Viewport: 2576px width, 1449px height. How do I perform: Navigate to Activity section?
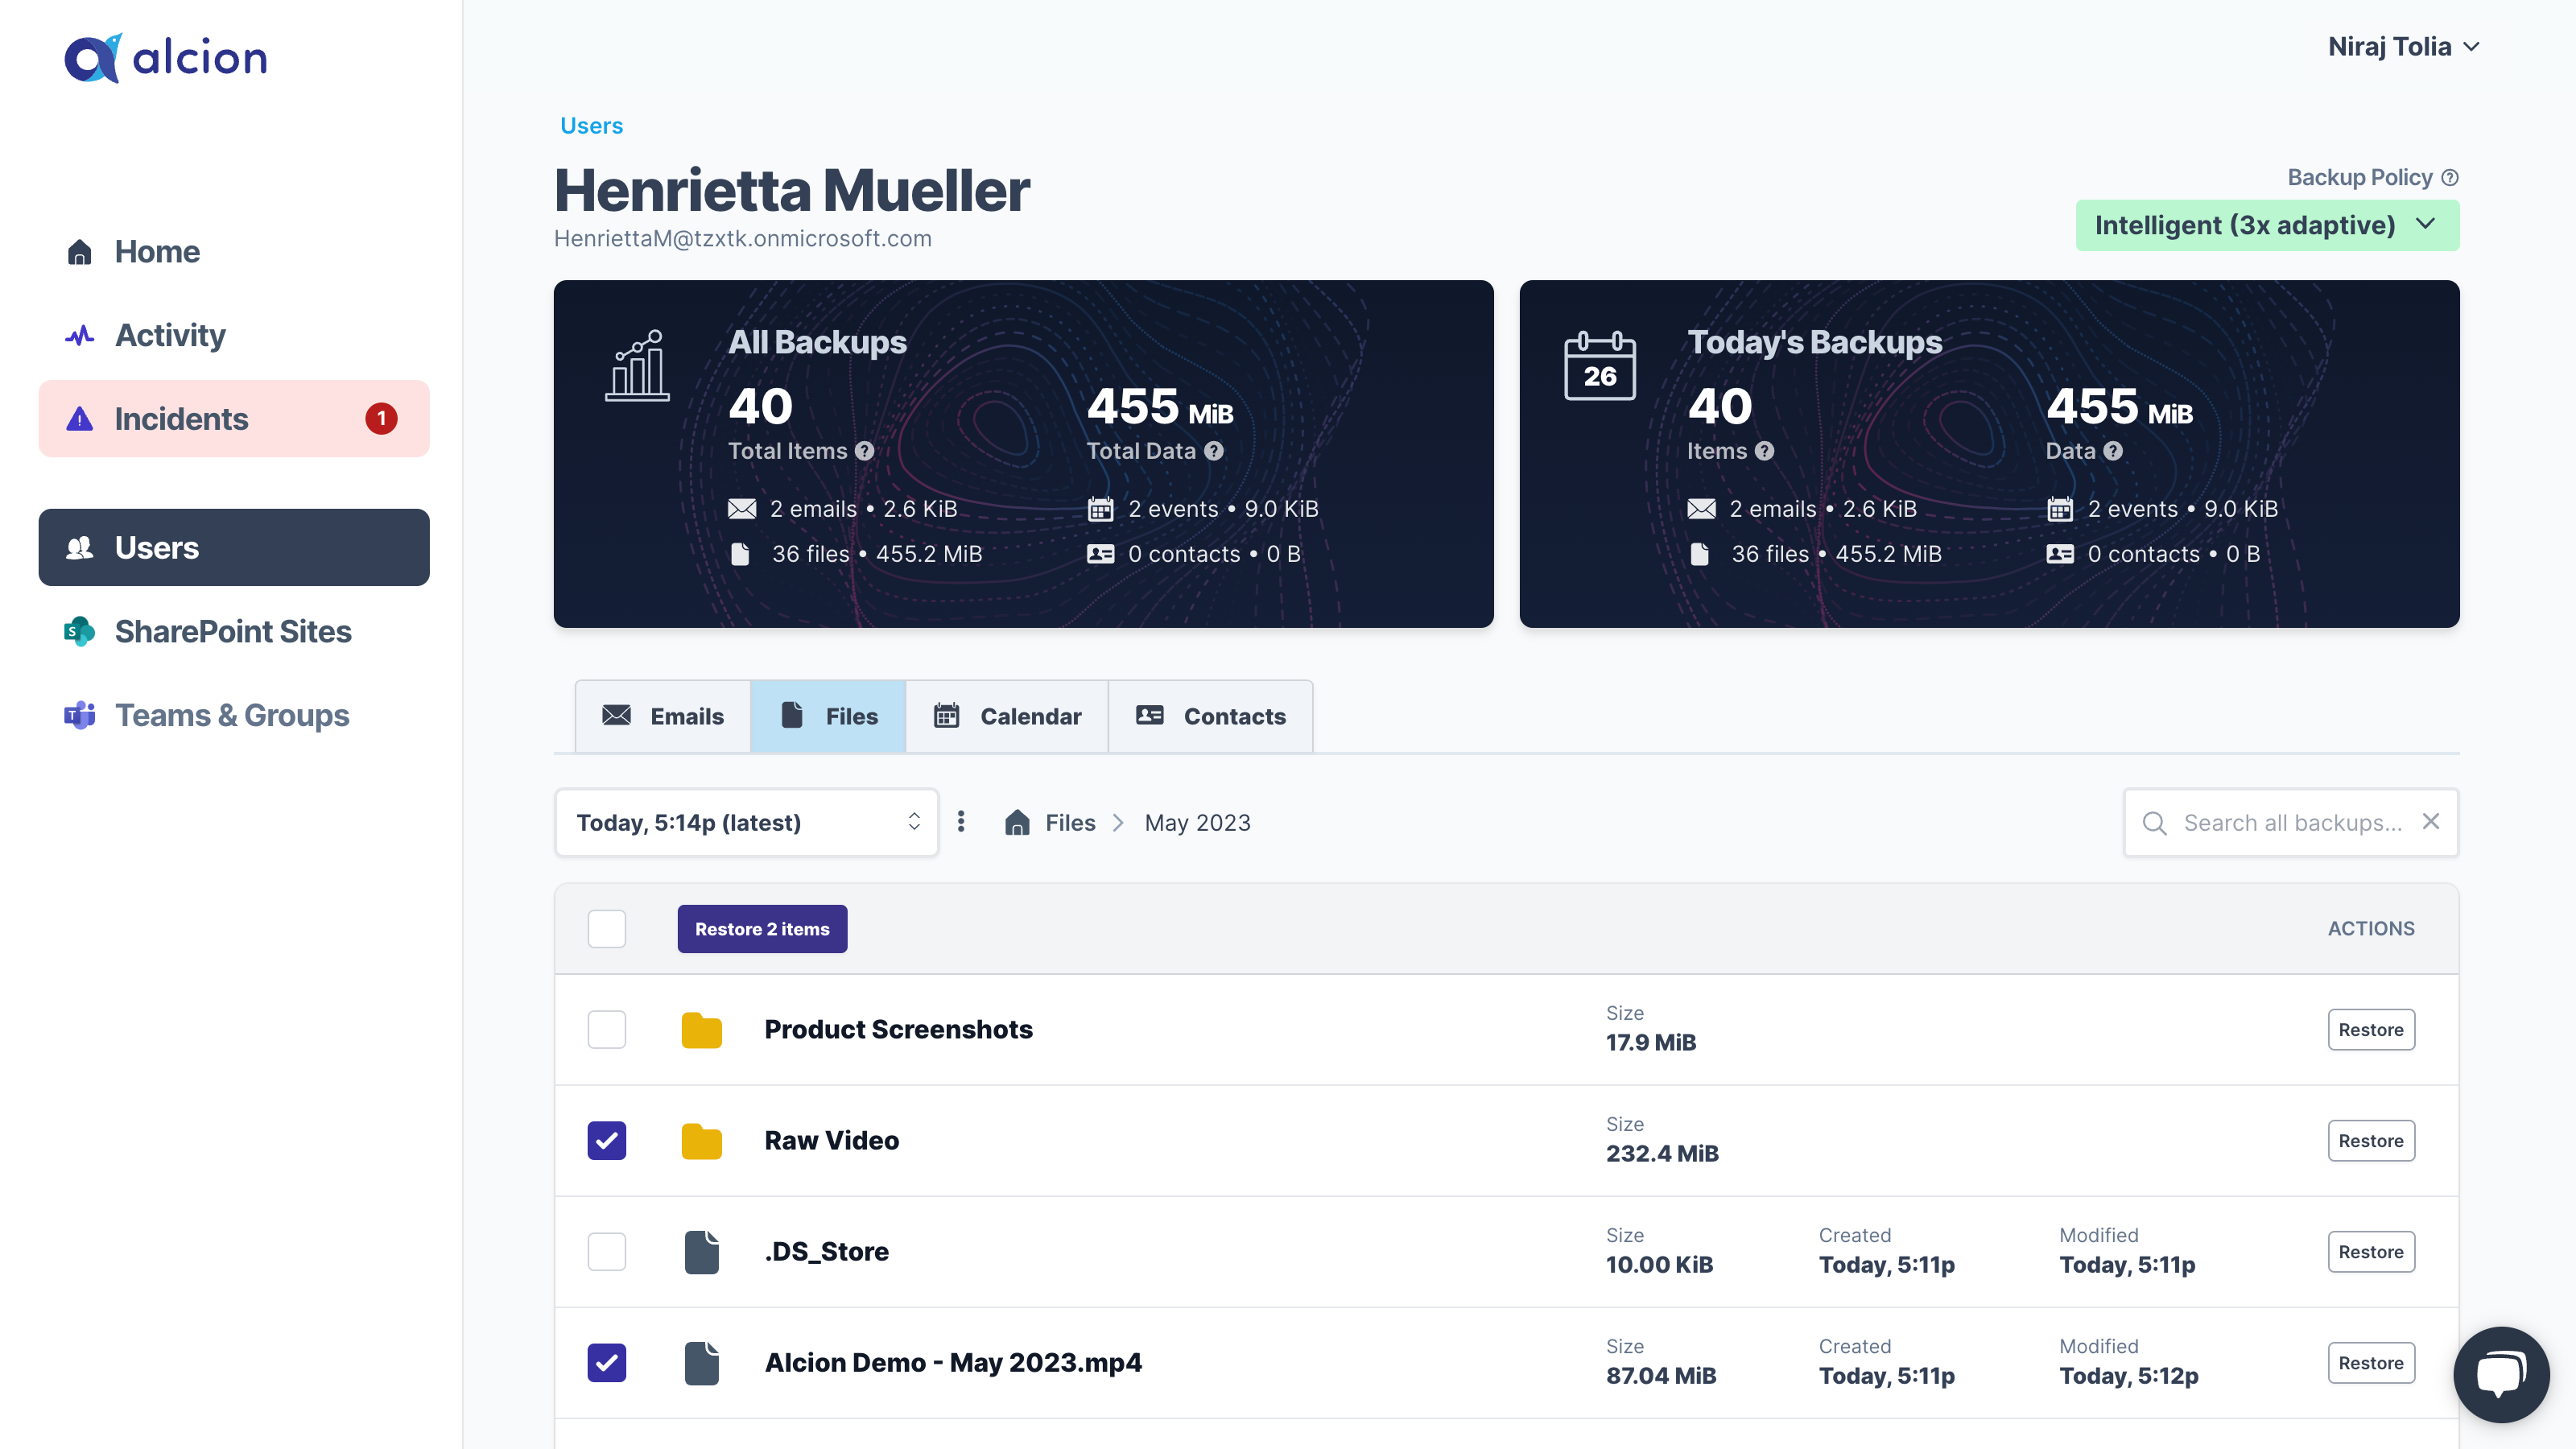tap(170, 334)
